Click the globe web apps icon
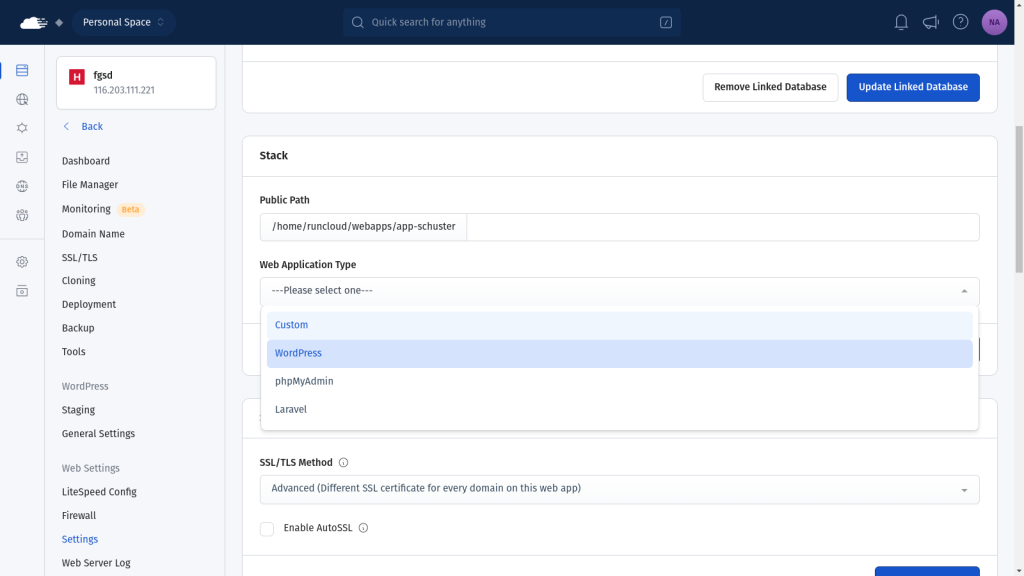The image size is (1024, 576). click(x=22, y=100)
